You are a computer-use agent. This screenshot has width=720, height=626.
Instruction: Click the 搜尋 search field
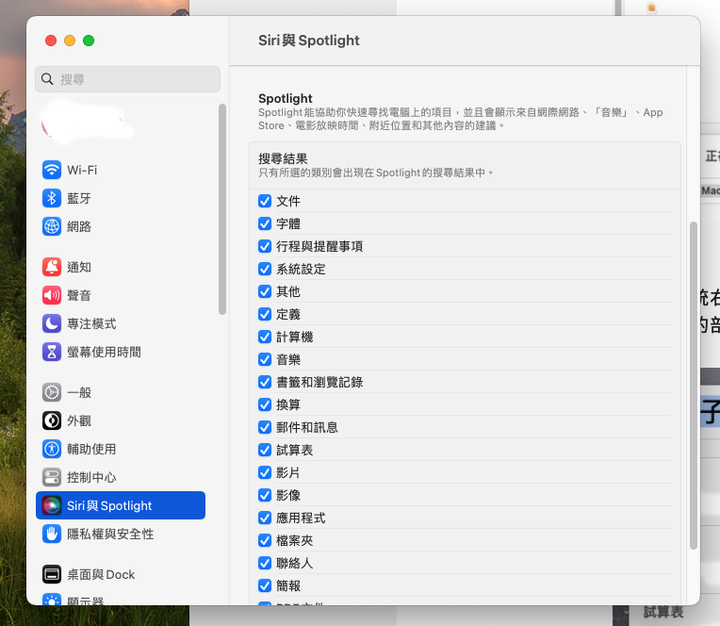point(128,79)
